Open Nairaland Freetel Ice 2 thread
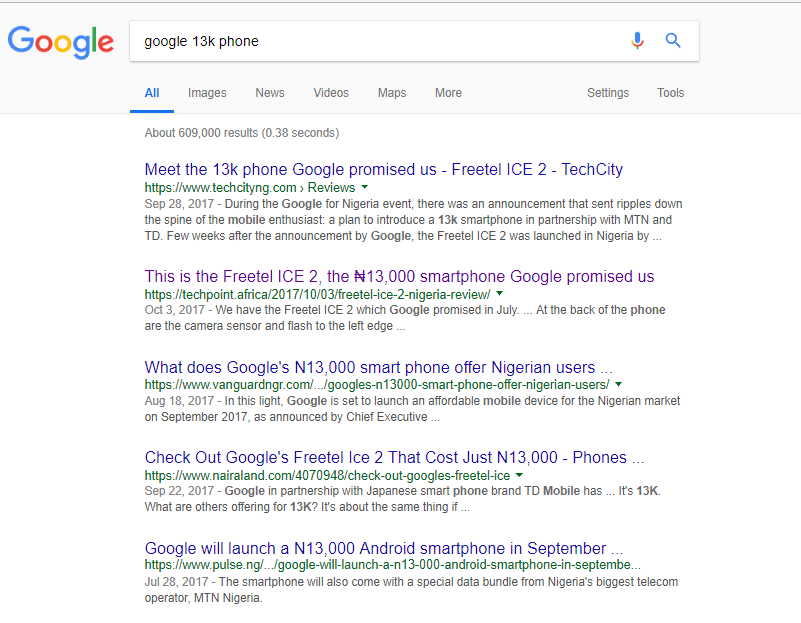Screen dimensions: 801x623 tap(394, 457)
